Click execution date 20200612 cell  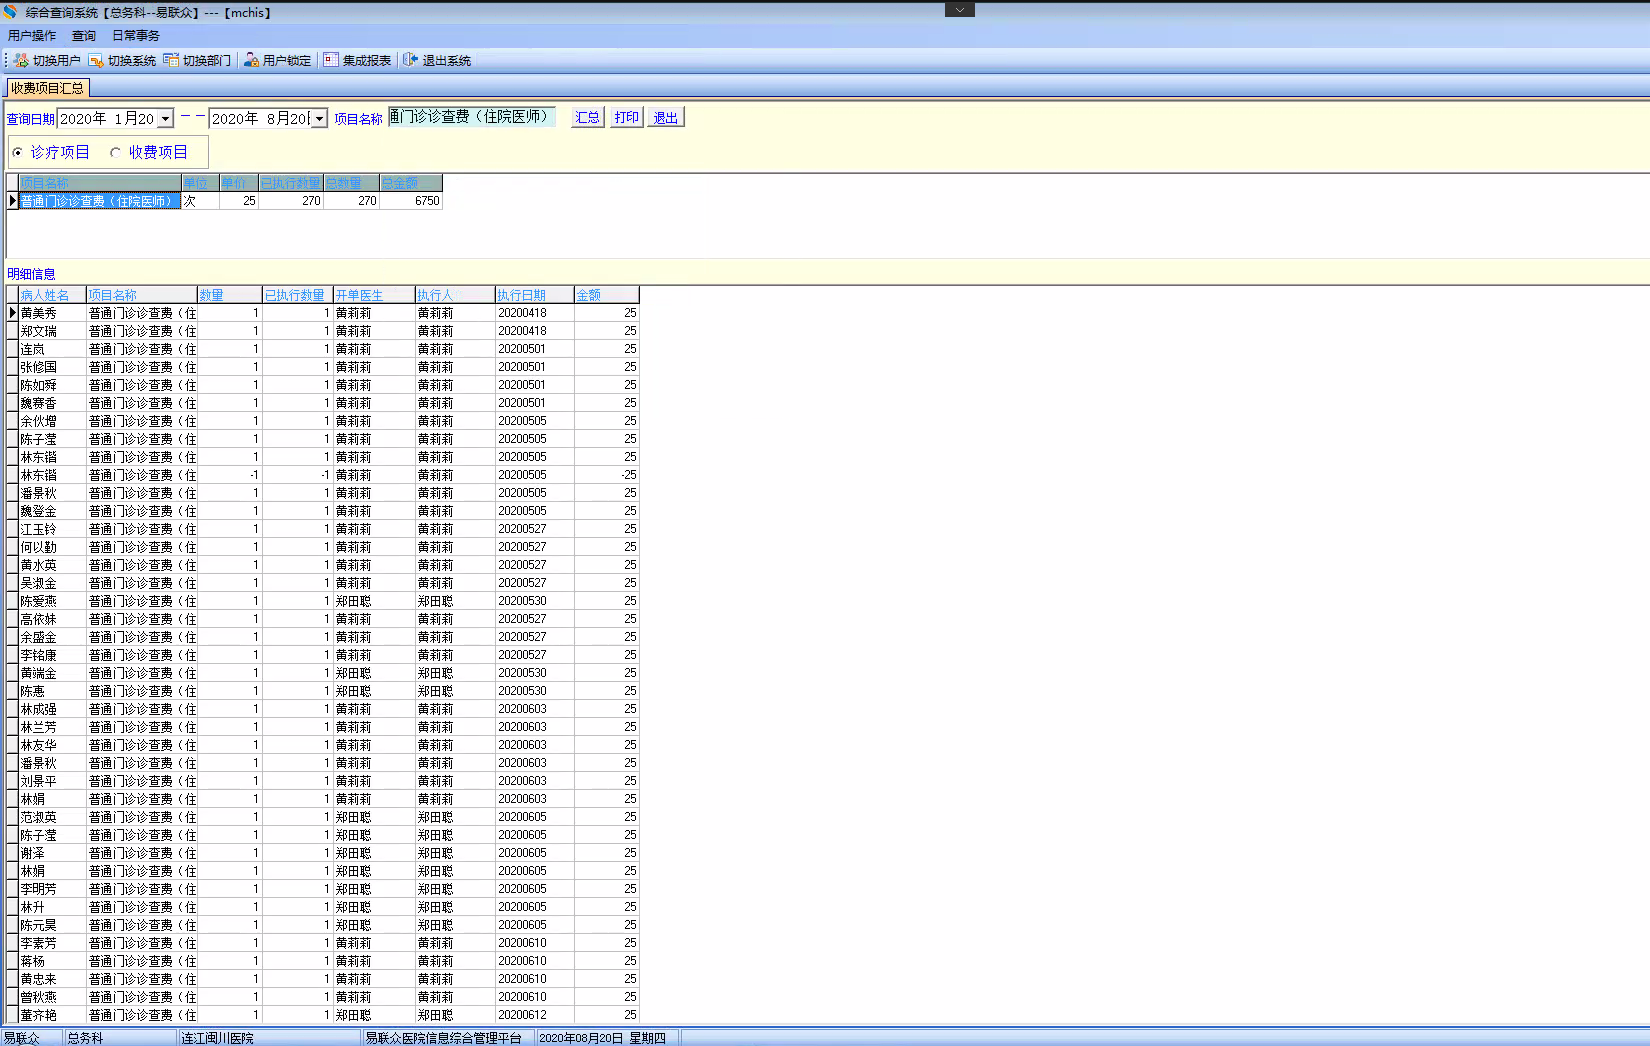534,1015
